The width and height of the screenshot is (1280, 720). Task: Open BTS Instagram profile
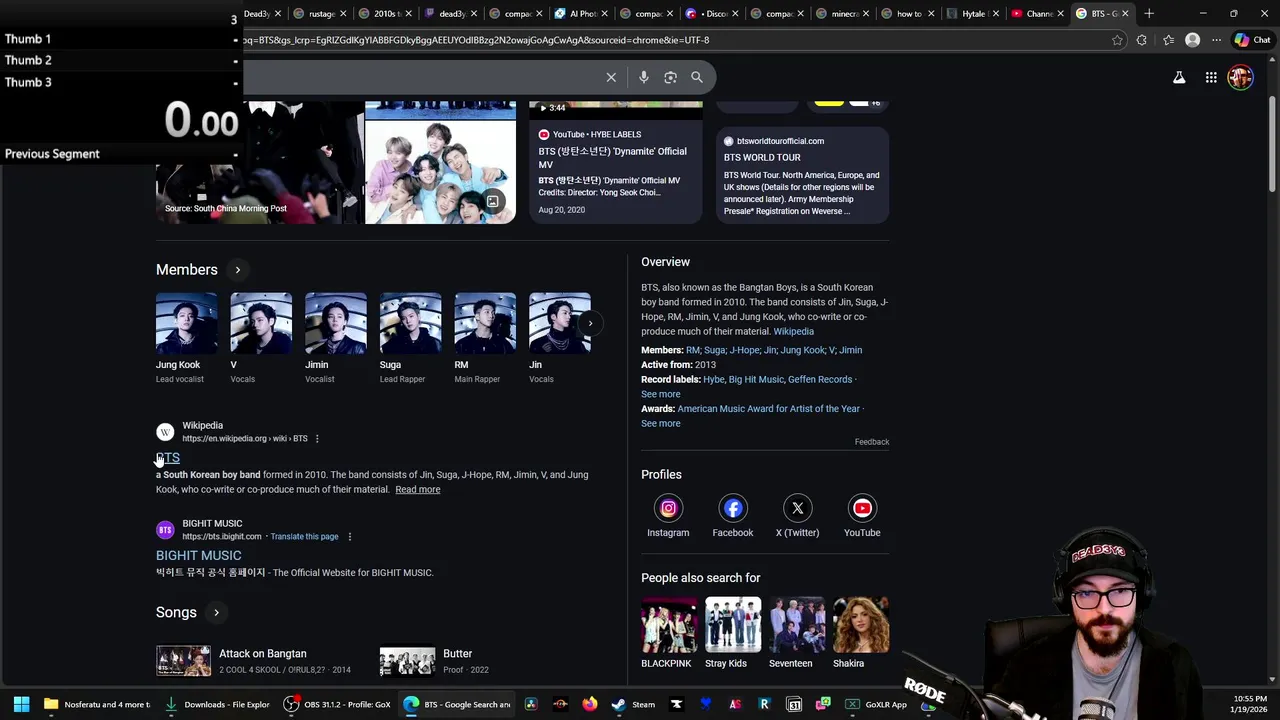668,508
